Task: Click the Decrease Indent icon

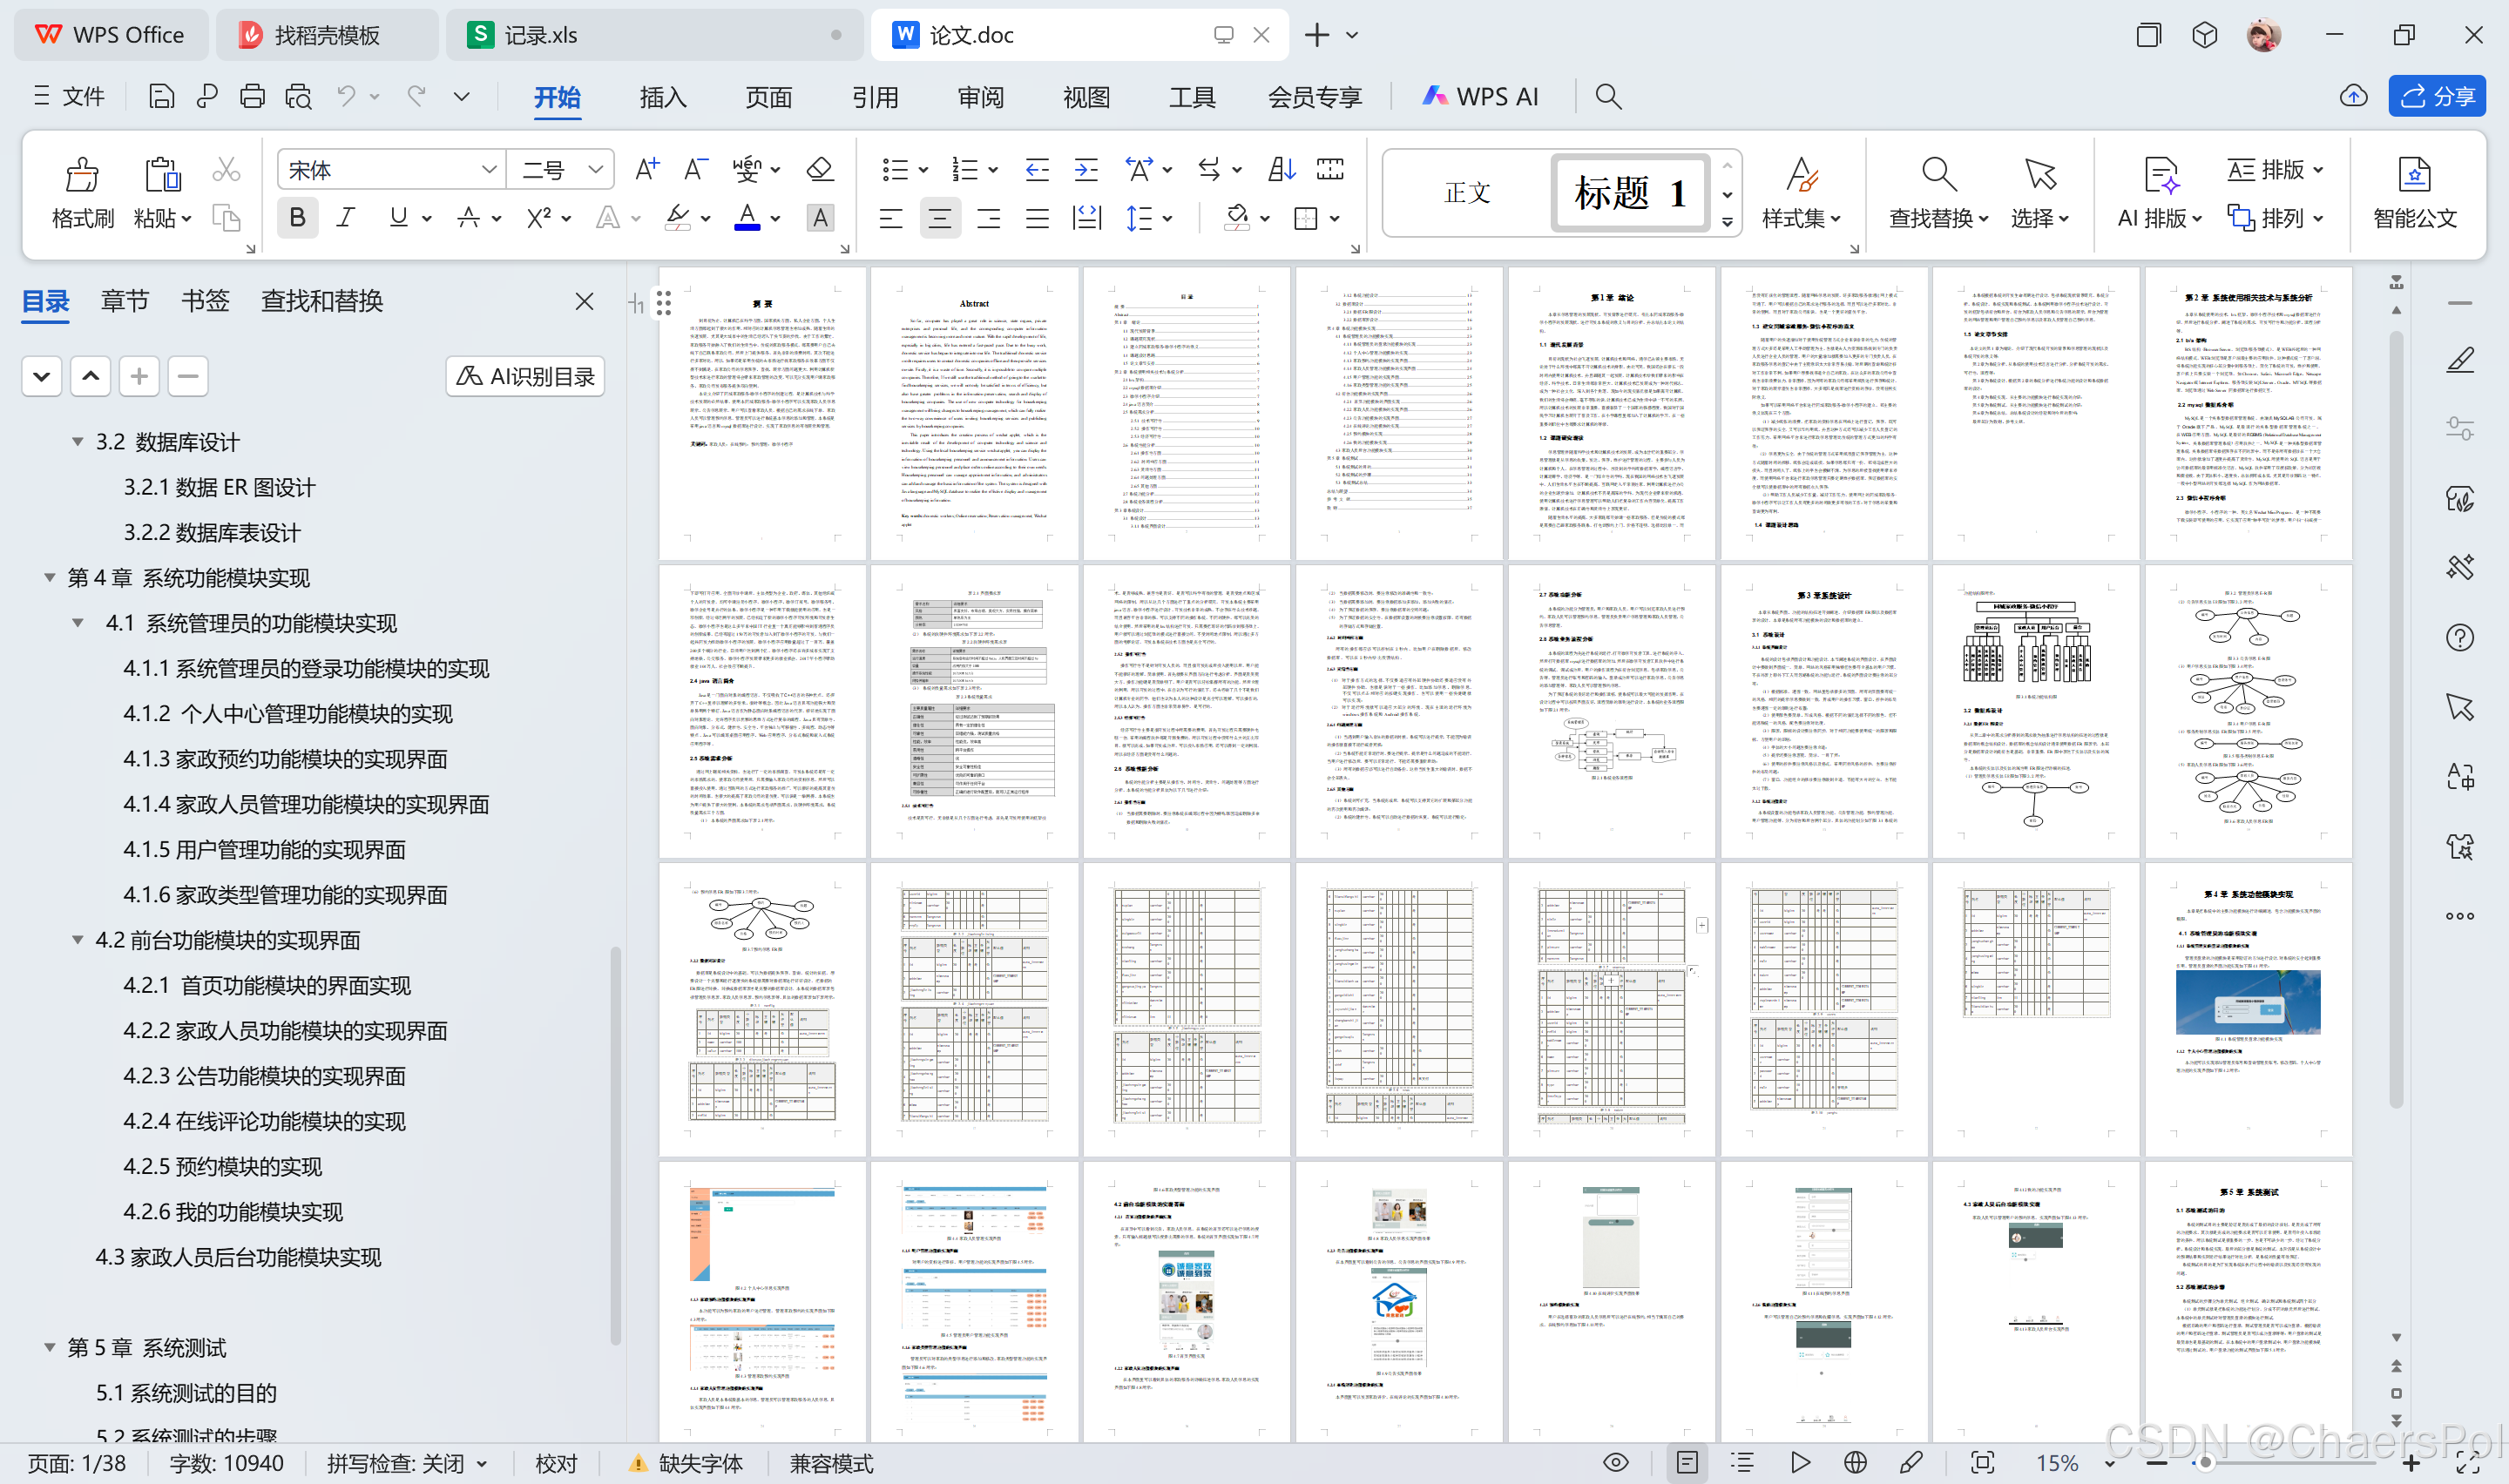Action: (1037, 169)
